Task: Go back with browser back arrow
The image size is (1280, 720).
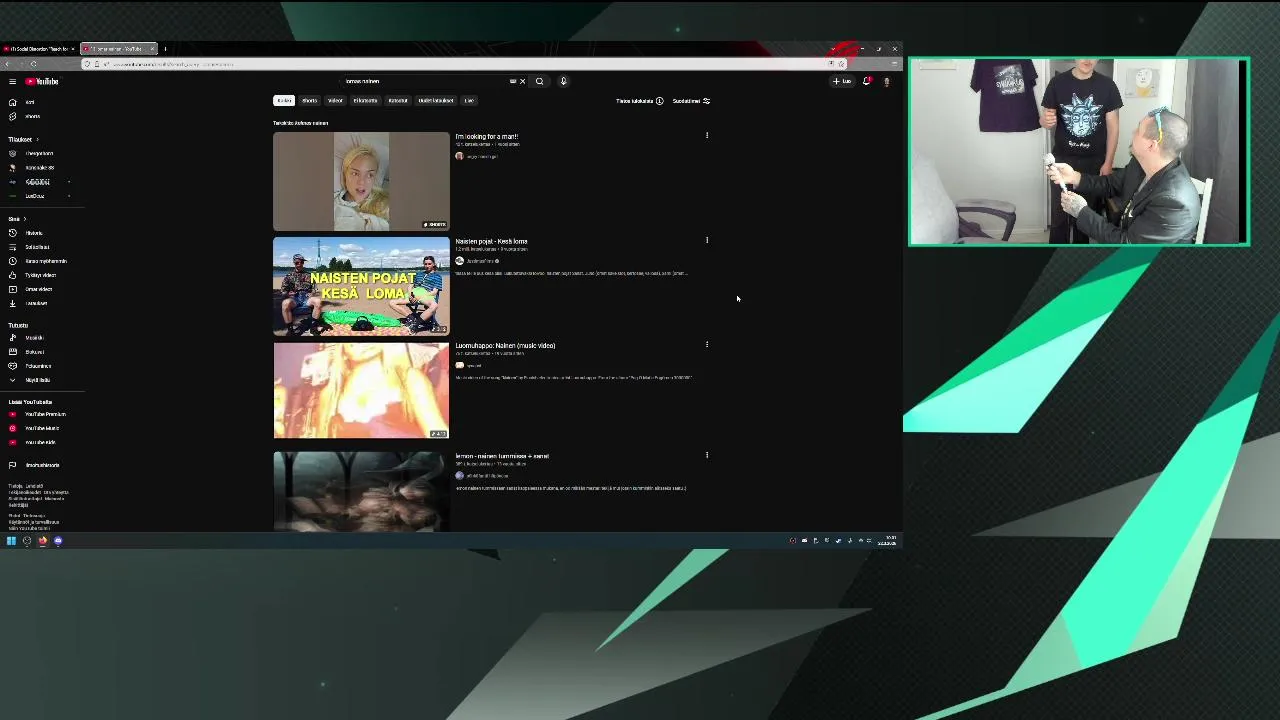Action: pos(7,64)
